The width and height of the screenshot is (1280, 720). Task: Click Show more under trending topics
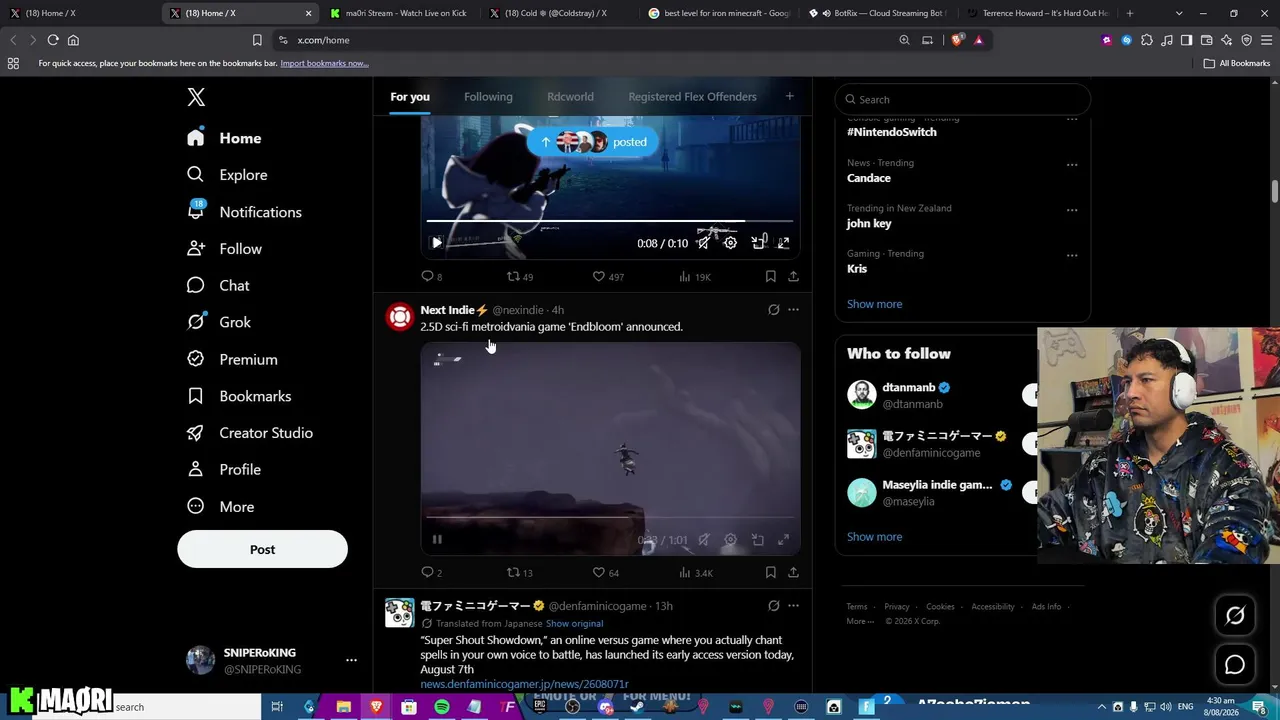pos(874,304)
